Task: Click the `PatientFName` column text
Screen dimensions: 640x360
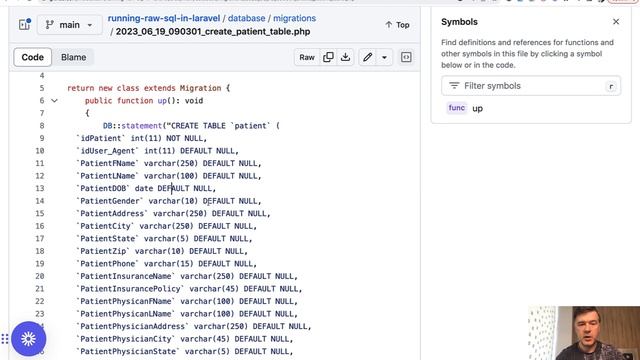Action: [107, 163]
